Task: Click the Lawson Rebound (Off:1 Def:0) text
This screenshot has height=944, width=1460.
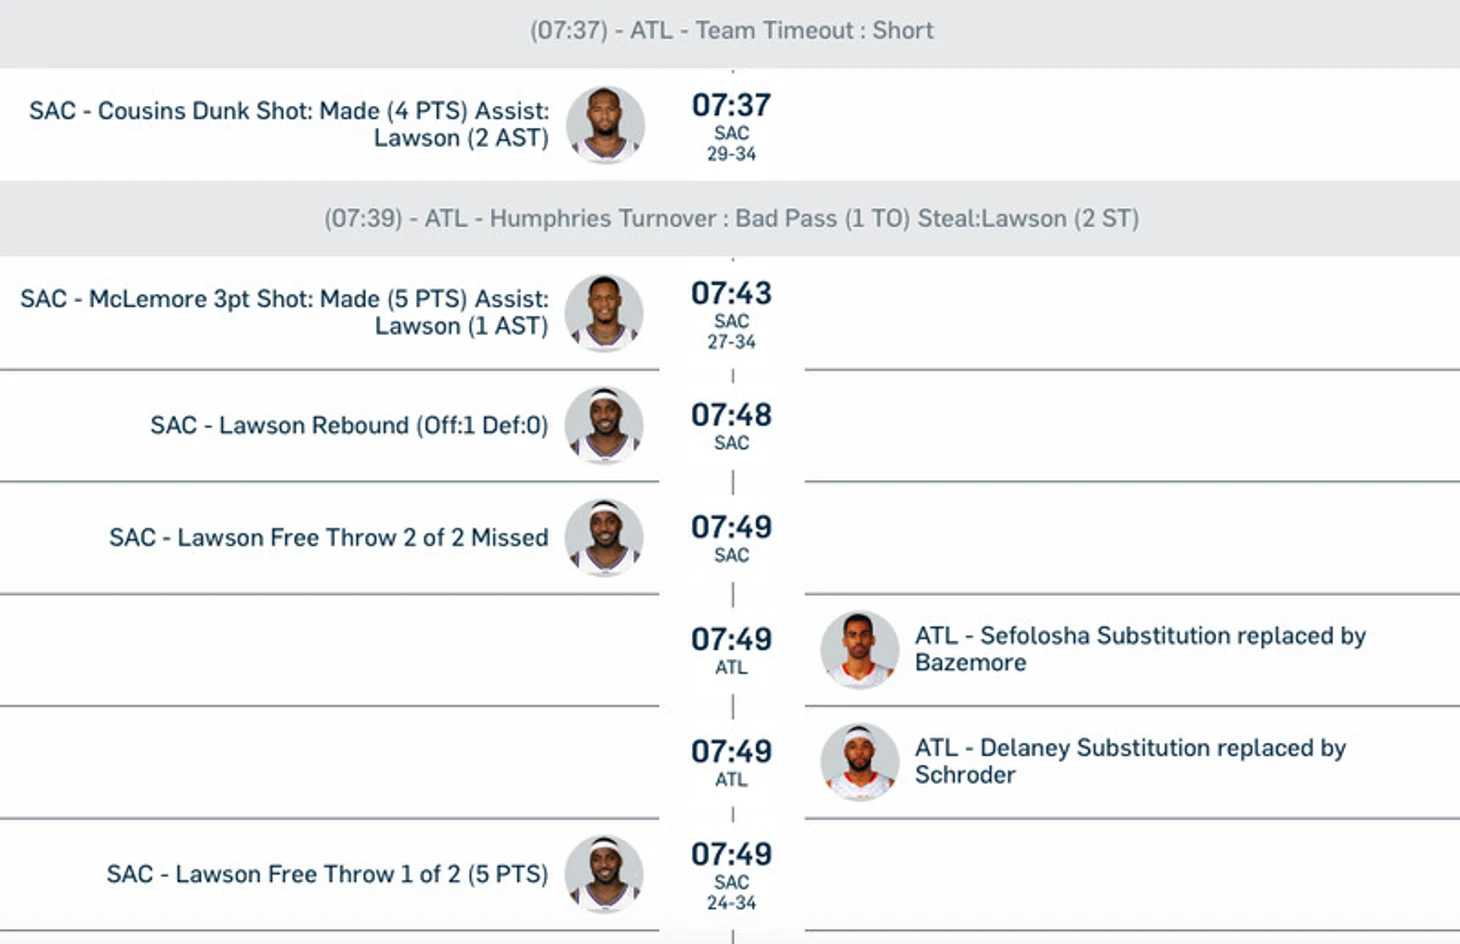Action: pos(349,425)
